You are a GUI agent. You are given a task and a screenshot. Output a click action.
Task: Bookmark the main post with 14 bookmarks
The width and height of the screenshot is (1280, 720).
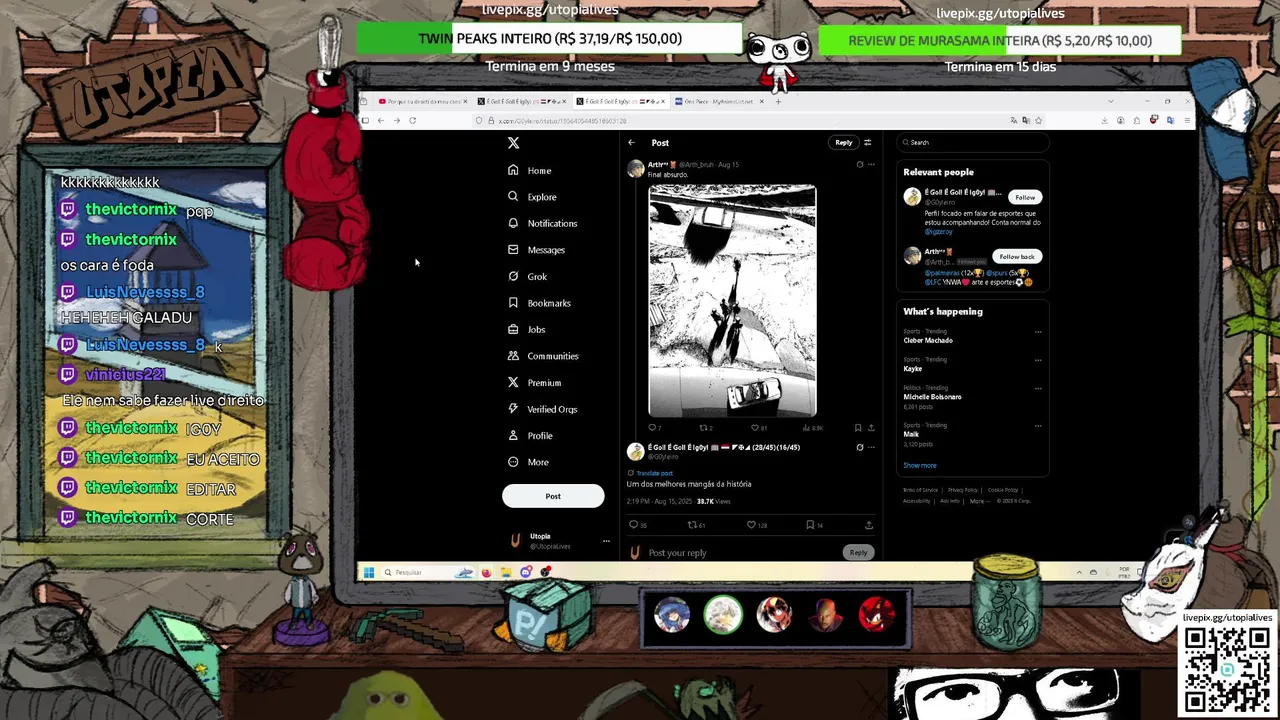[x=814, y=525]
